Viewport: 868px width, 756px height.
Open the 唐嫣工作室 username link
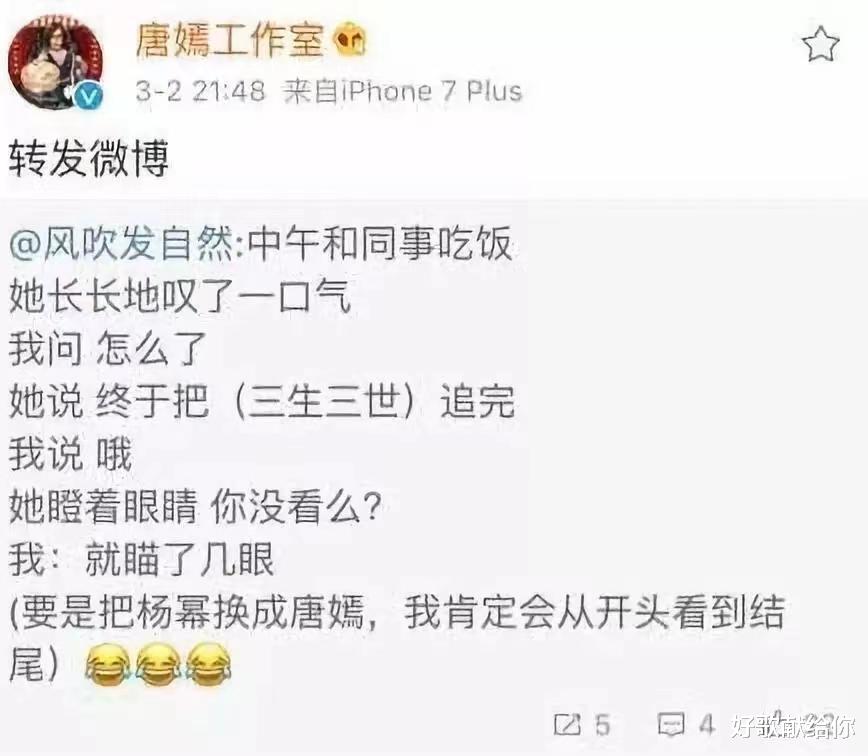pyautogui.click(x=229, y=40)
